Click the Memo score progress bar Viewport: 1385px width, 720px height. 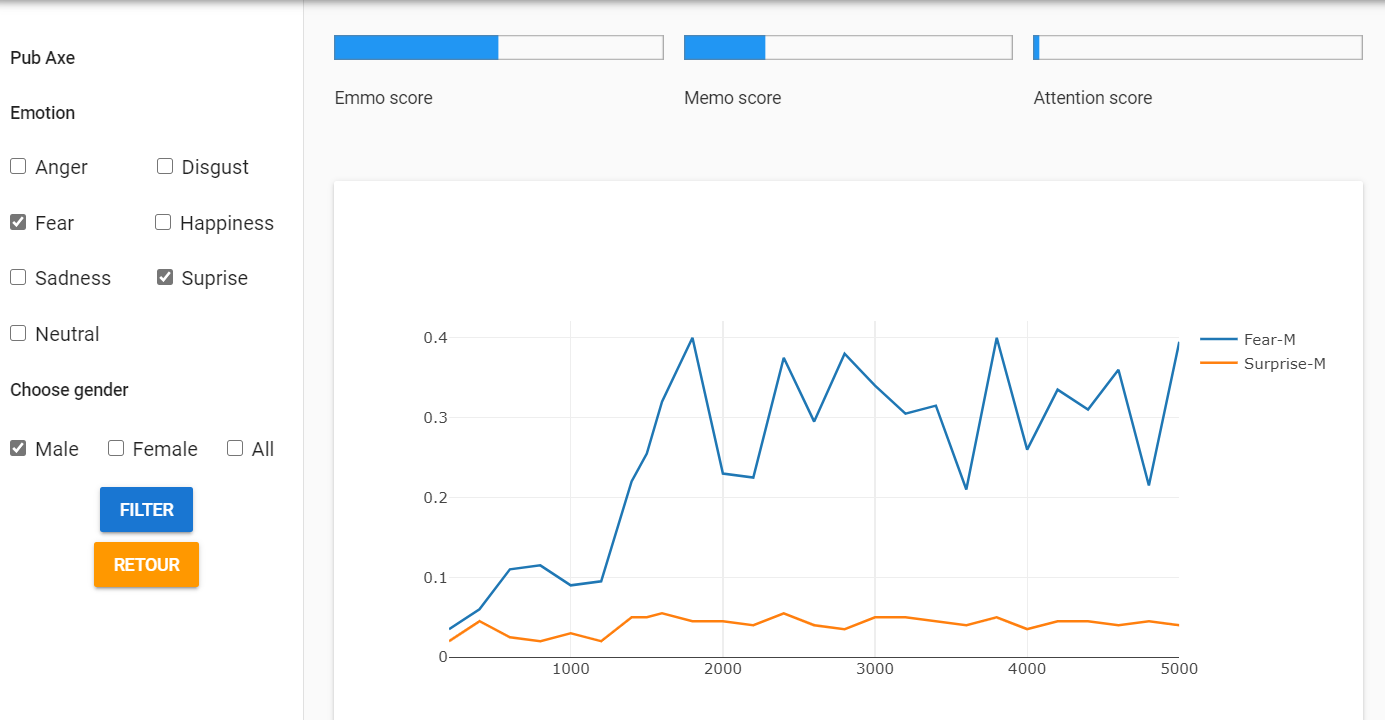(847, 48)
